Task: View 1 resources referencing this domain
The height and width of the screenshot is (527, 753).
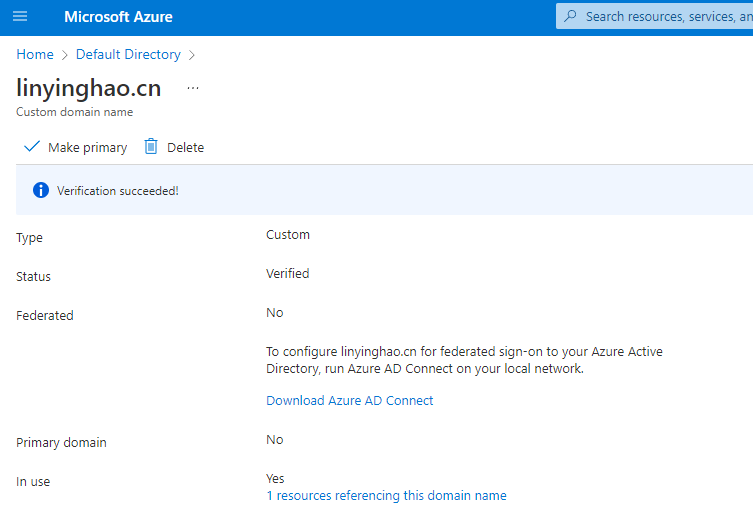Action: click(386, 495)
